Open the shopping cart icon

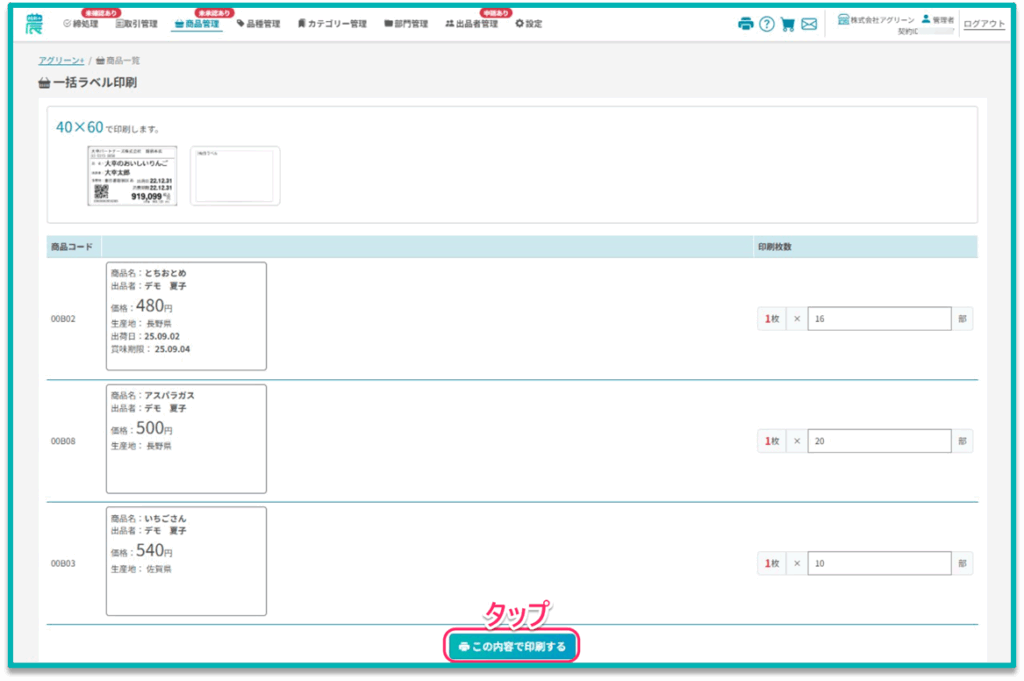click(x=788, y=24)
